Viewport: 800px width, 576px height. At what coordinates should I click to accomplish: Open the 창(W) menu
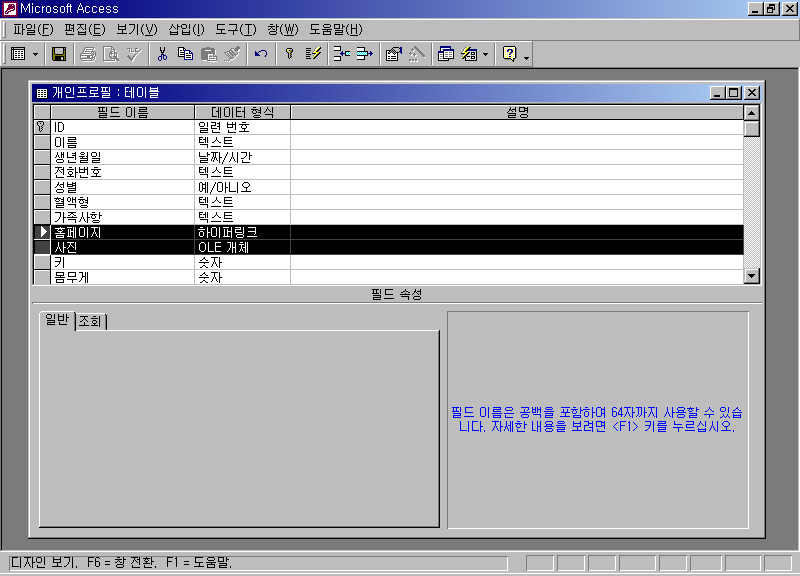click(283, 30)
